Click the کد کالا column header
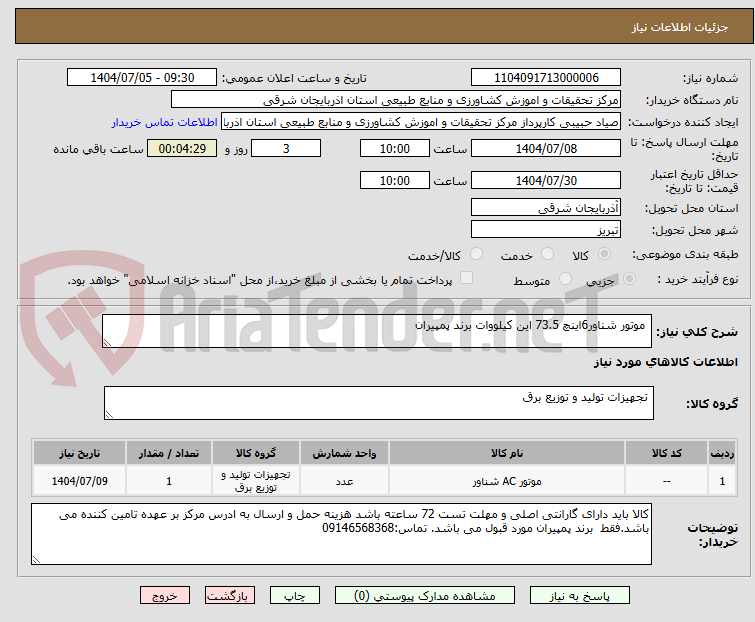This screenshot has height=622, width=755. click(666, 453)
